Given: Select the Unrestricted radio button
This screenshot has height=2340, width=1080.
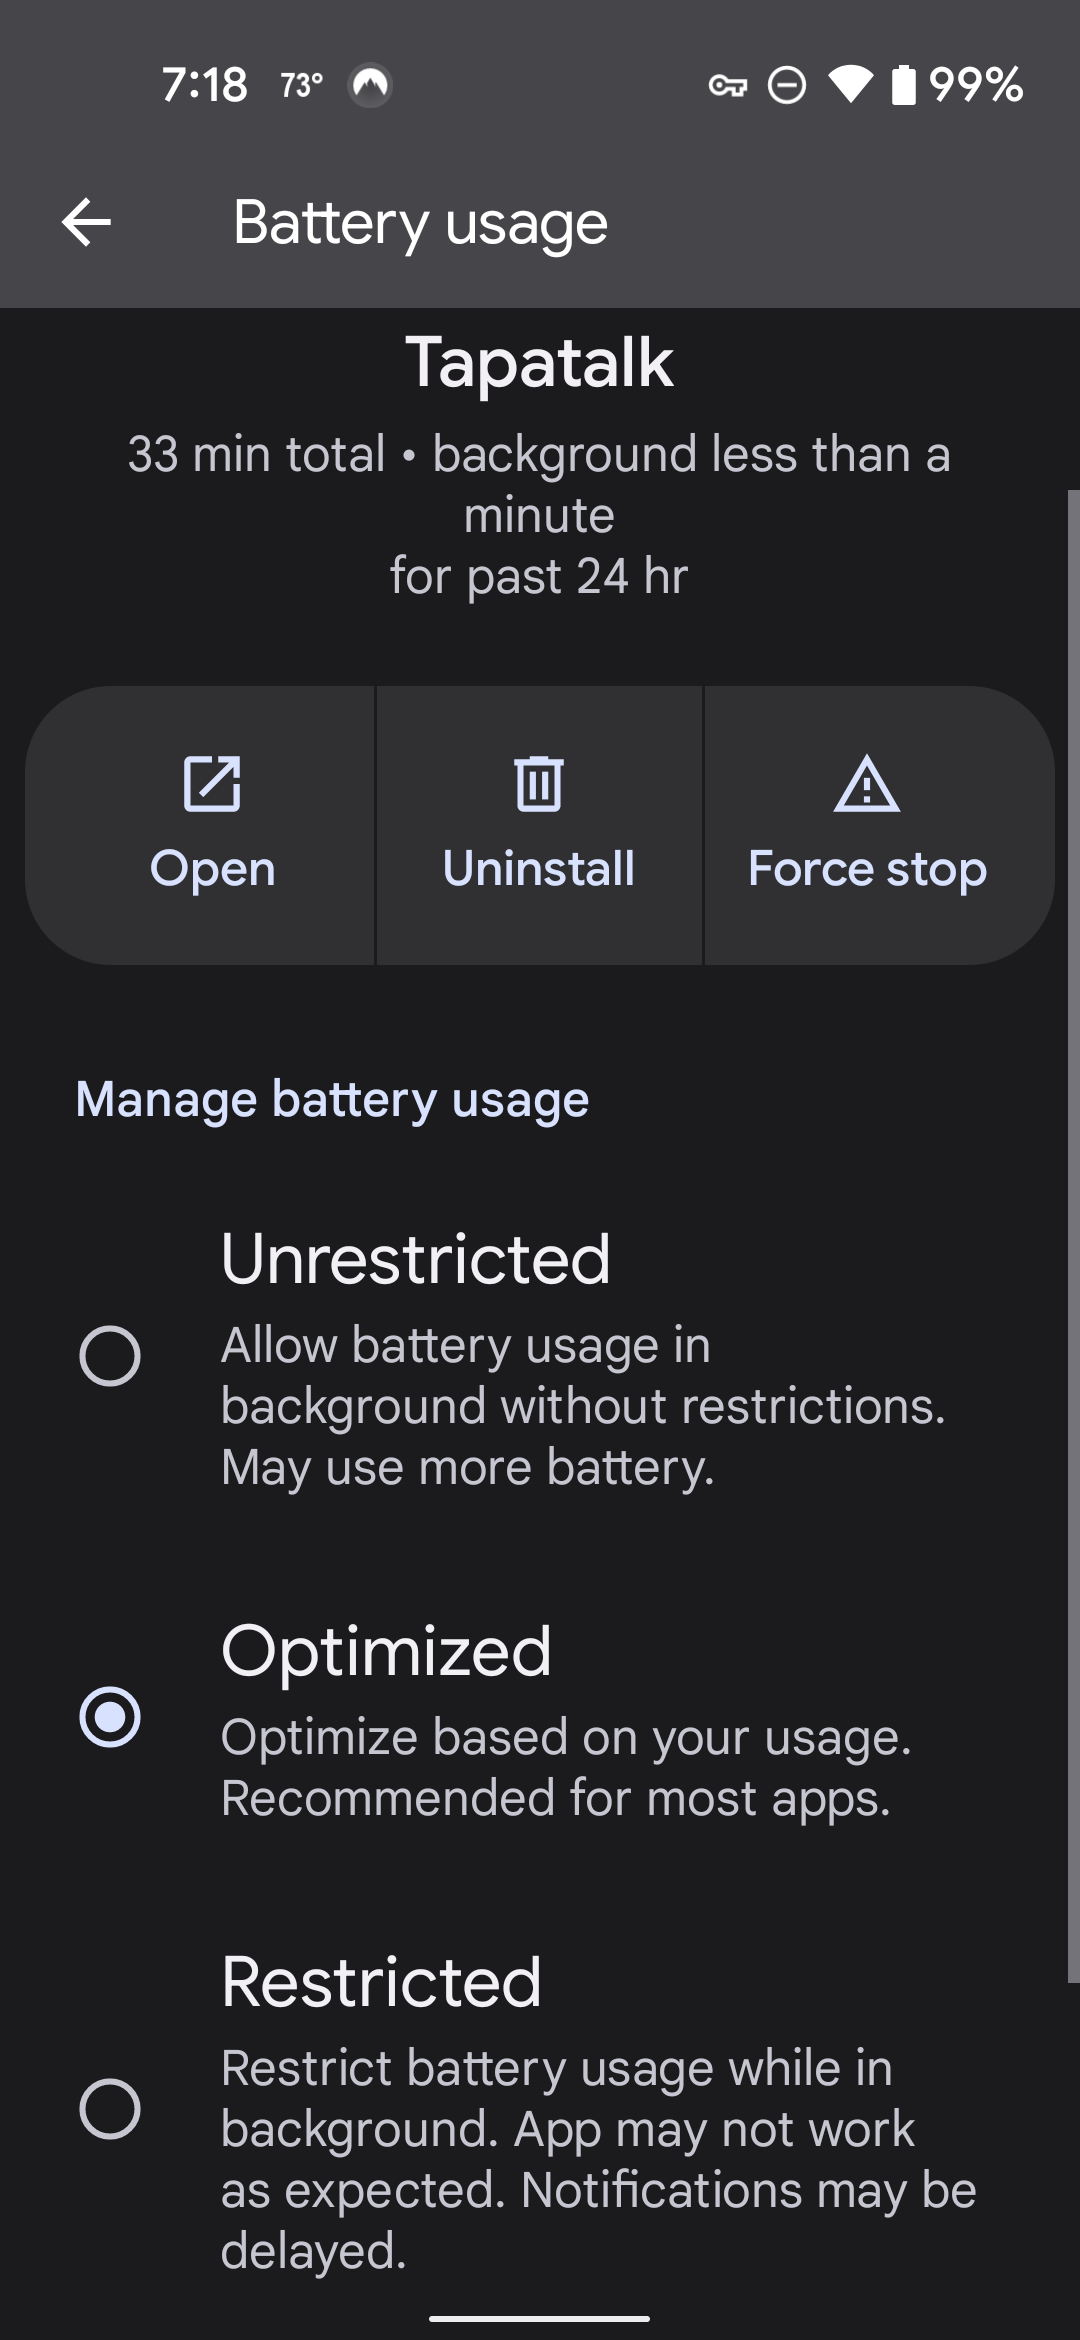Looking at the screenshot, I should [x=110, y=1356].
